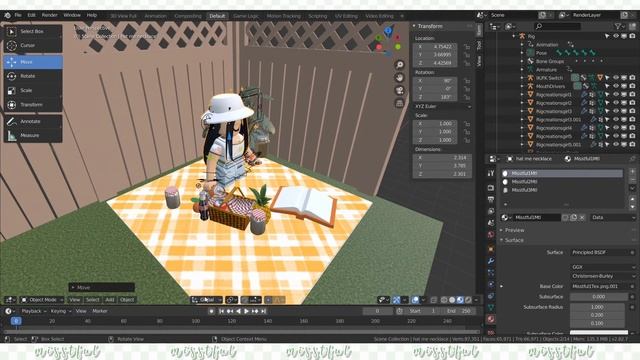Image resolution: width=640 pixels, height=360 pixels.
Task: Open the Edit menu
Action: point(31,15)
